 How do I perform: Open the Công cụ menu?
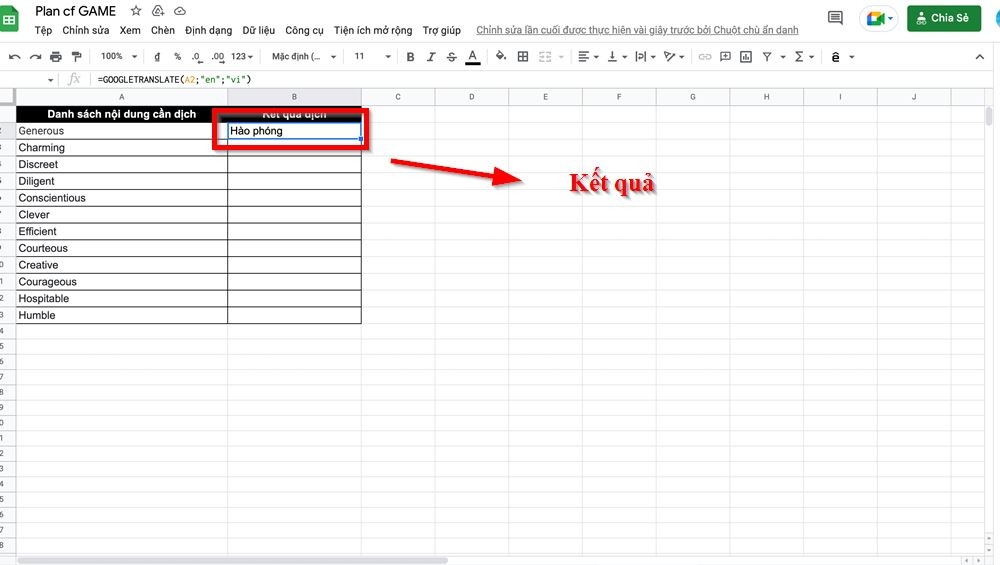tap(304, 30)
